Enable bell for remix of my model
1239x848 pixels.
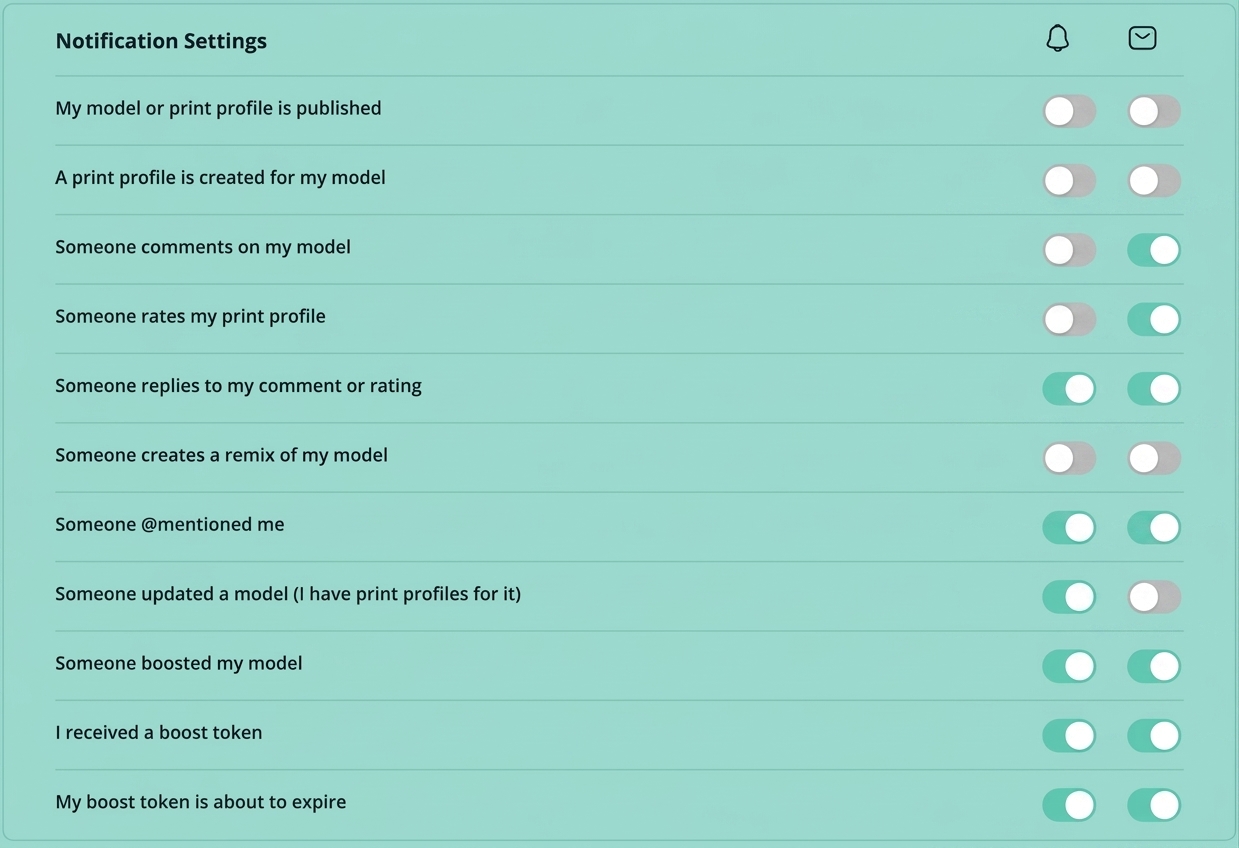(x=1069, y=458)
